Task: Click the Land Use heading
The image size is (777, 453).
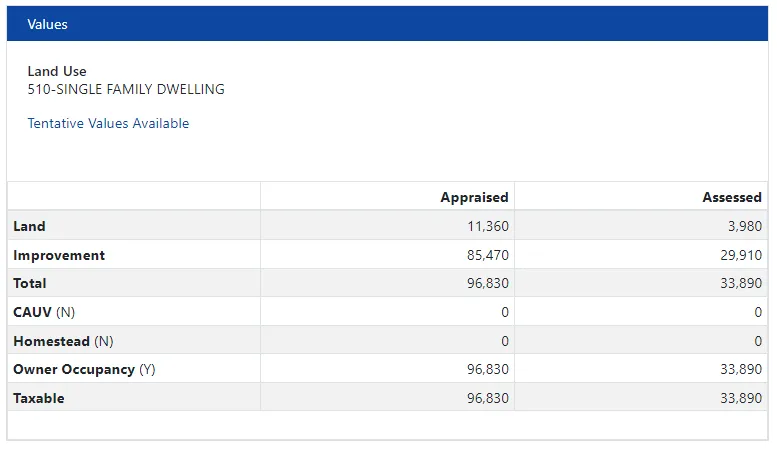Action: click(57, 72)
